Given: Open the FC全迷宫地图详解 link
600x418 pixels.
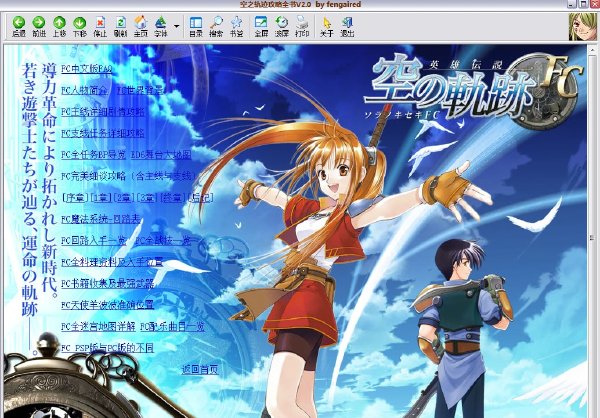Looking at the screenshot, I should coord(98,326).
